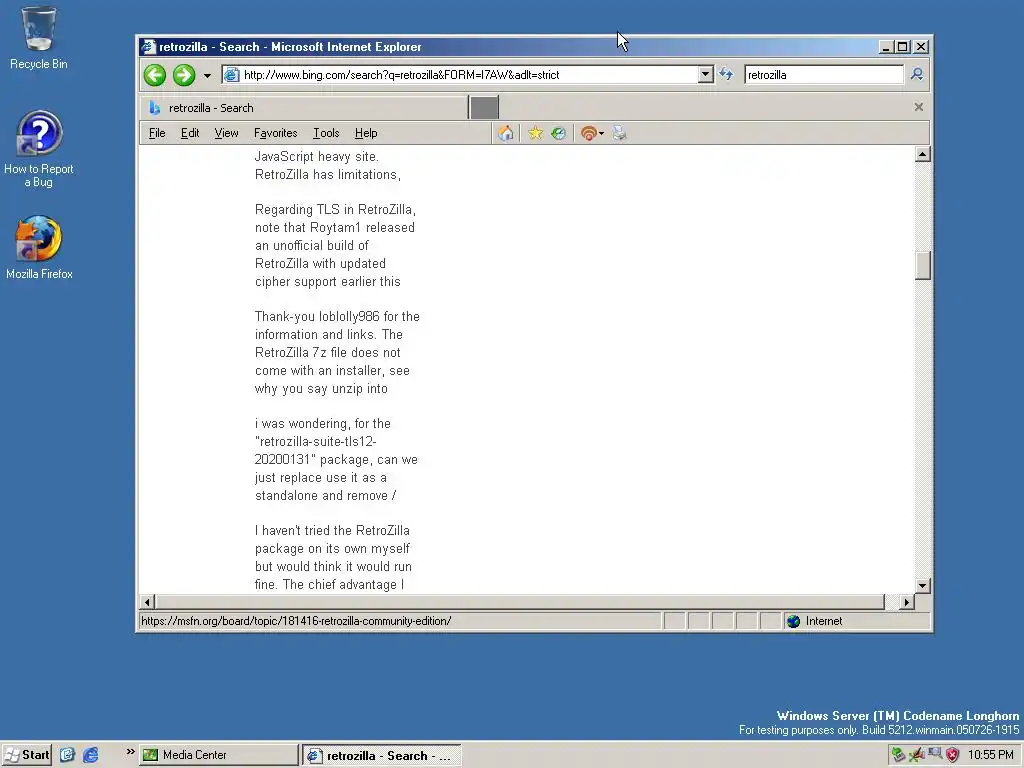Open the View menu
The image size is (1024, 768).
(226, 133)
